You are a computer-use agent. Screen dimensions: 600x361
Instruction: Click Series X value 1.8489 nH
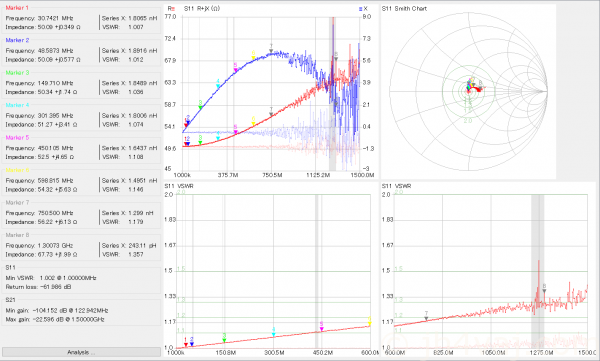click(x=143, y=83)
